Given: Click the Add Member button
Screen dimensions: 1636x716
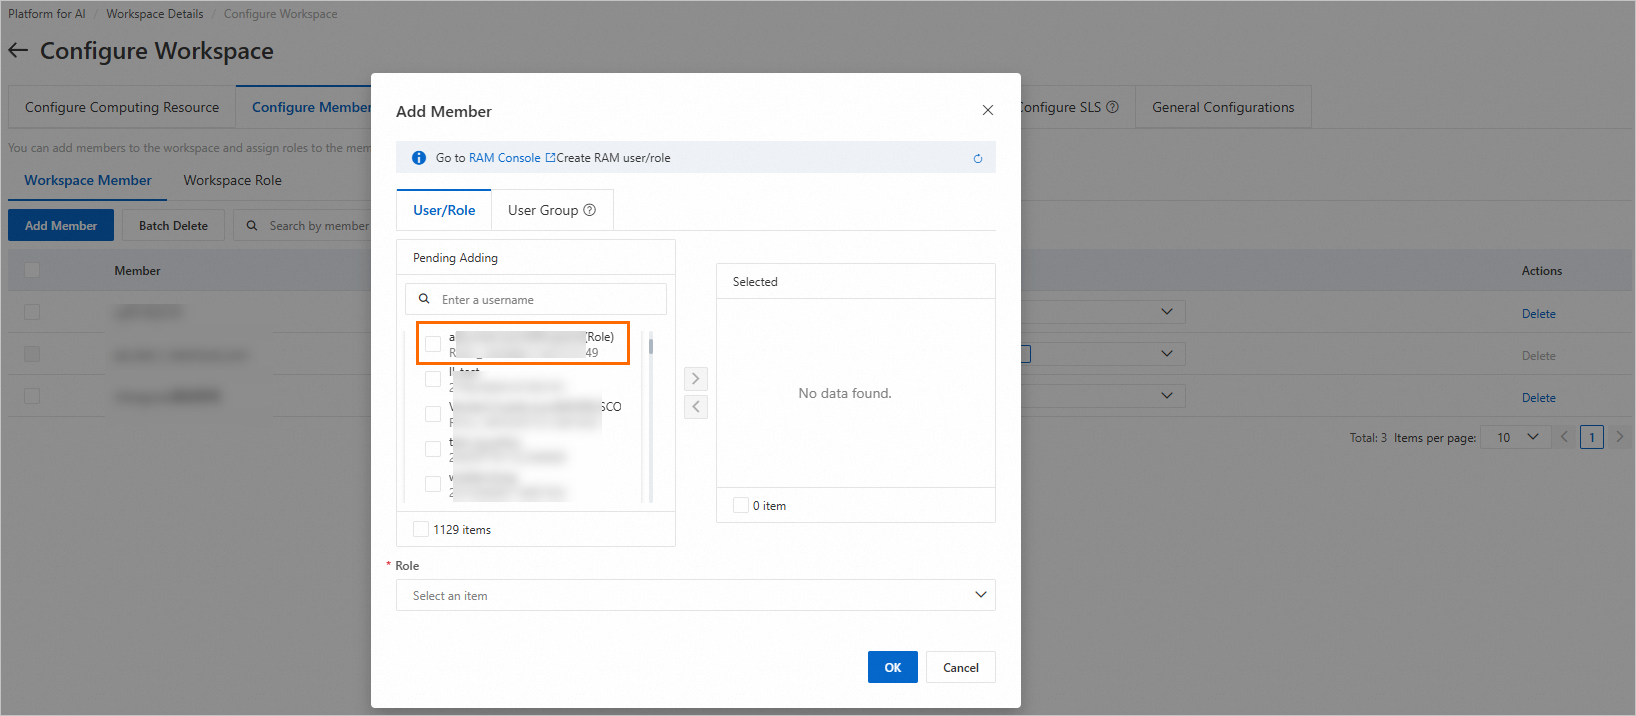Looking at the screenshot, I should point(61,225).
